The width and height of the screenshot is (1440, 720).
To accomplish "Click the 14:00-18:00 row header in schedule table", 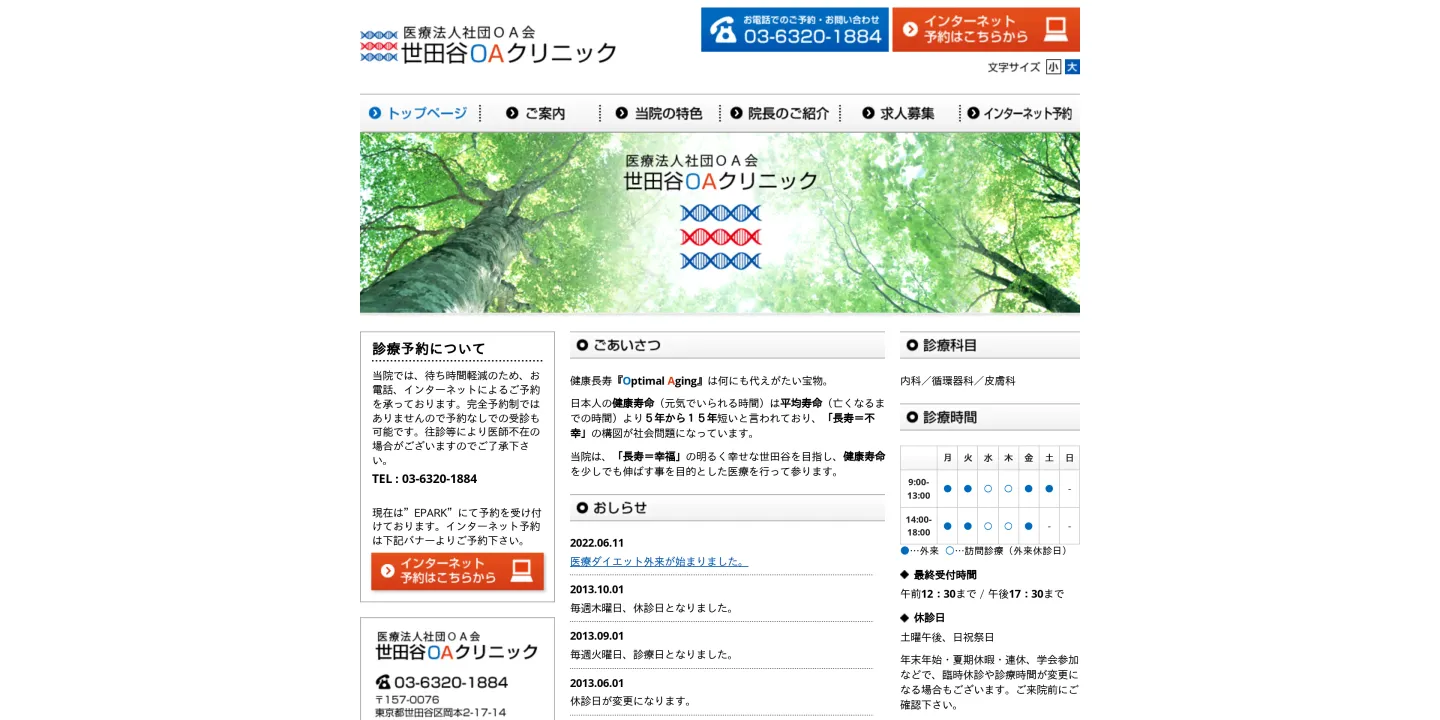I will (x=919, y=526).
